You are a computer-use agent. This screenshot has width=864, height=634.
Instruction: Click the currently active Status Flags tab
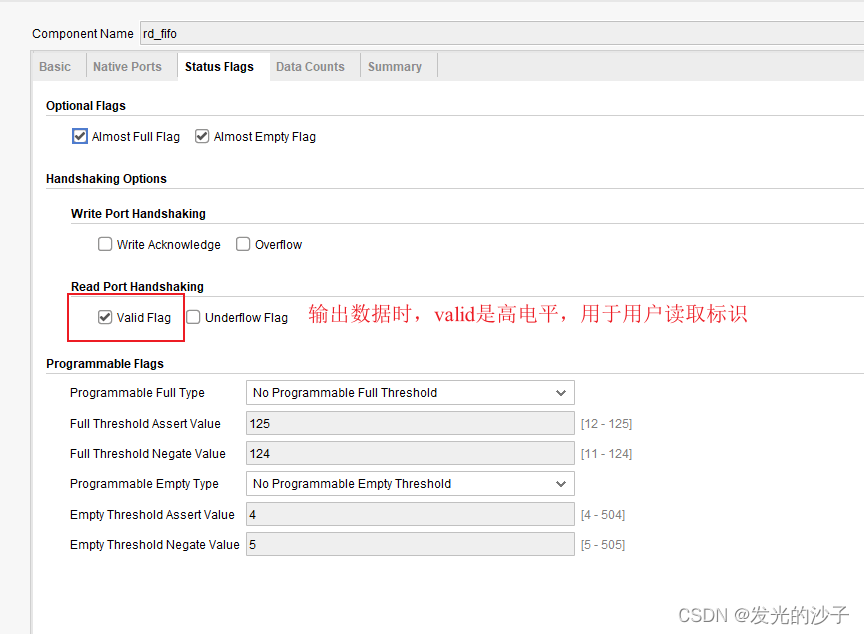[222, 66]
